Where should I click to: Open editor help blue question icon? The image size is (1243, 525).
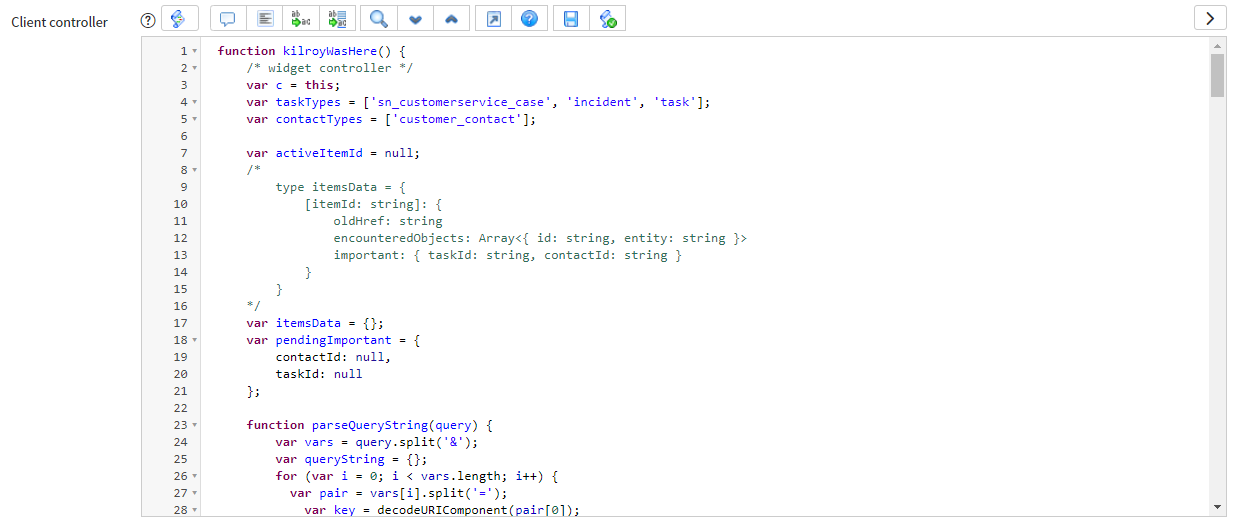point(530,18)
